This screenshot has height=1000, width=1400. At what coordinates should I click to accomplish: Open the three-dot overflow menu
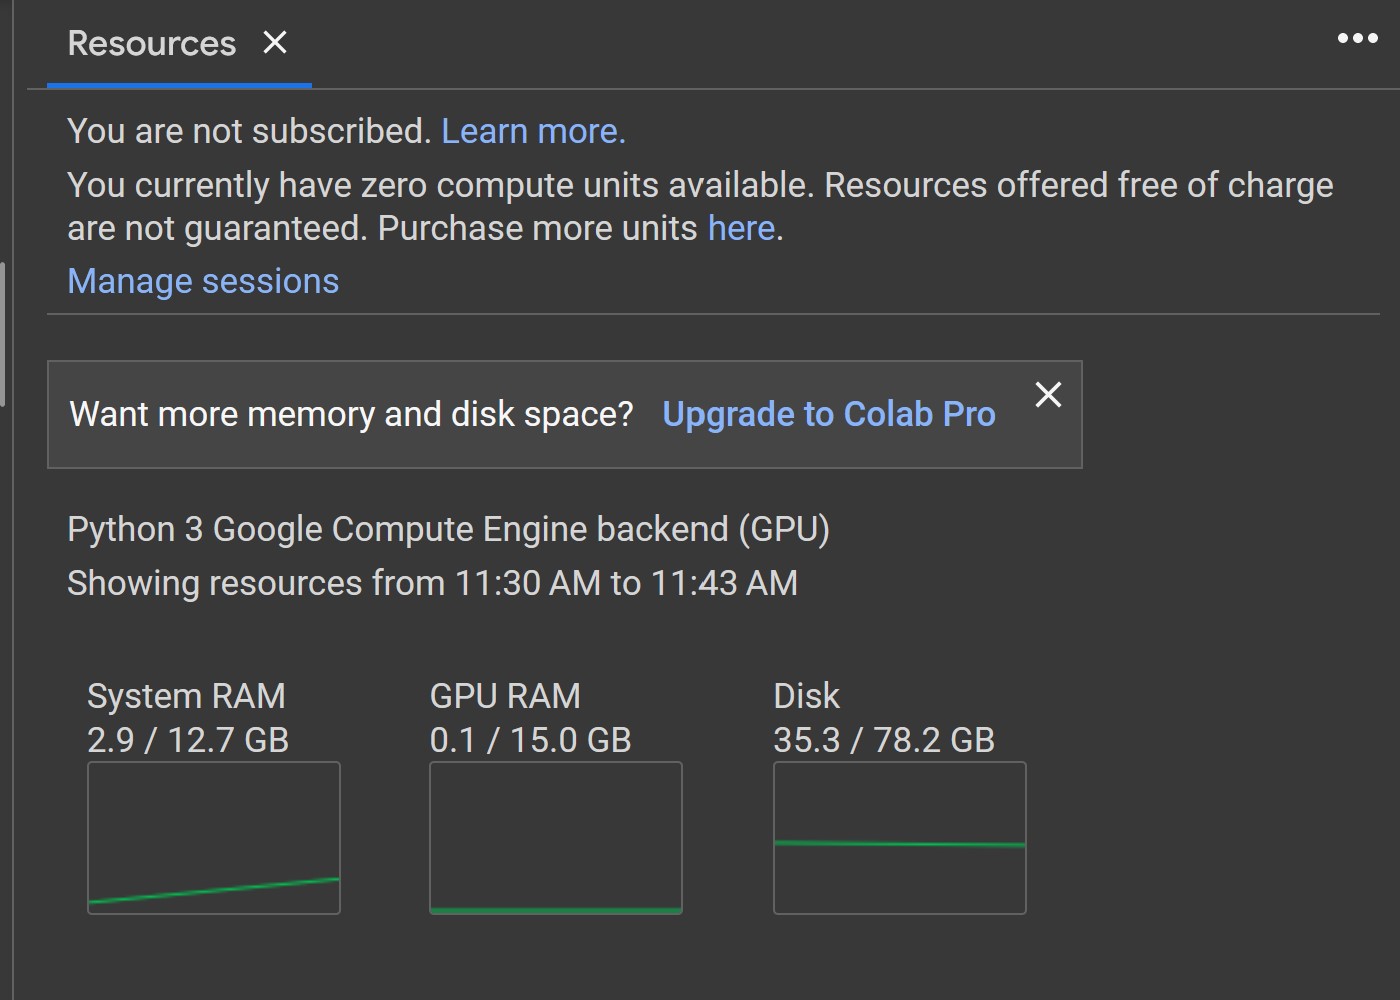[1357, 38]
